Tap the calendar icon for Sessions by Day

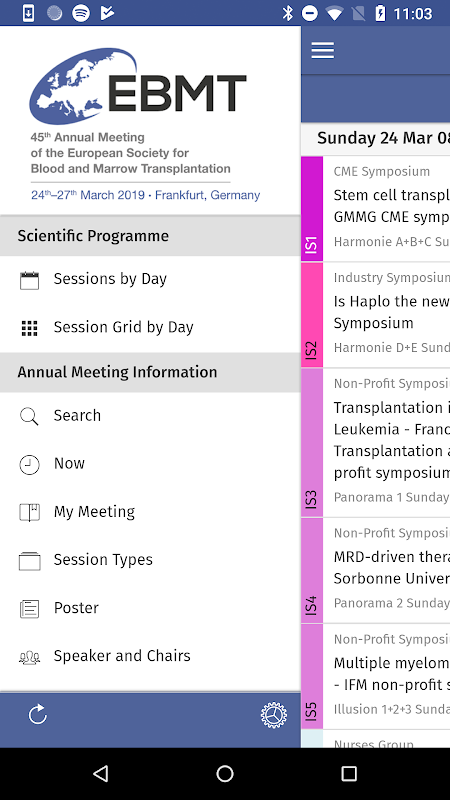[x=29, y=280]
